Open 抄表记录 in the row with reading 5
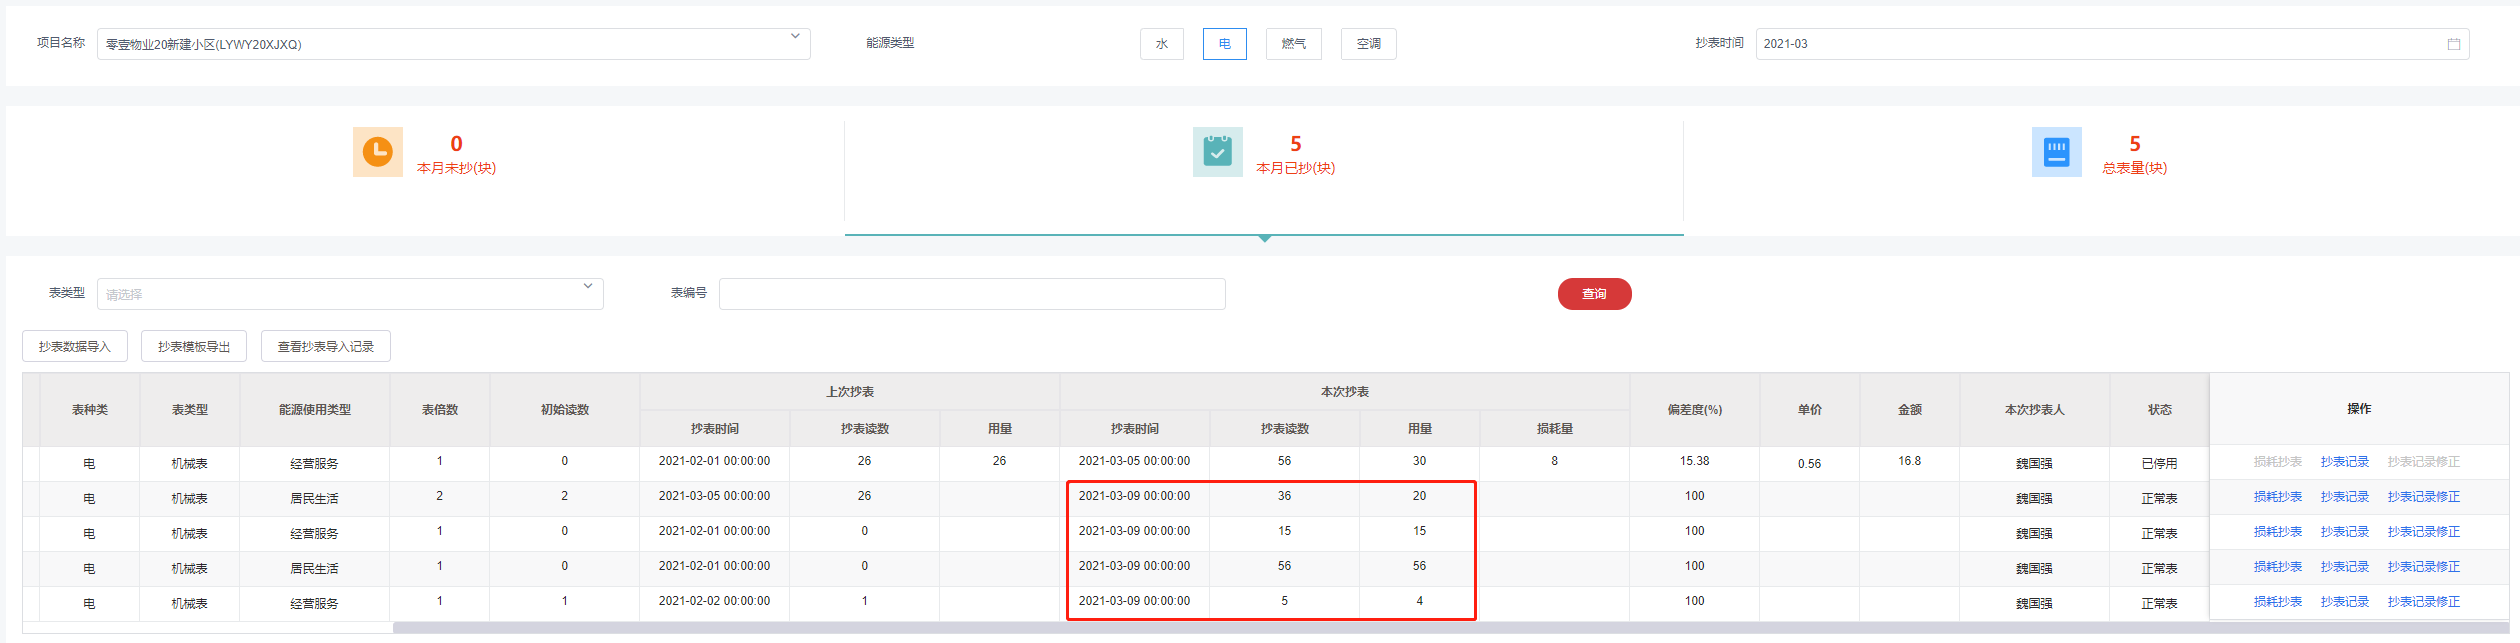Image resolution: width=2520 pixels, height=643 pixels. pyautogui.click(x=2345, y=602)
